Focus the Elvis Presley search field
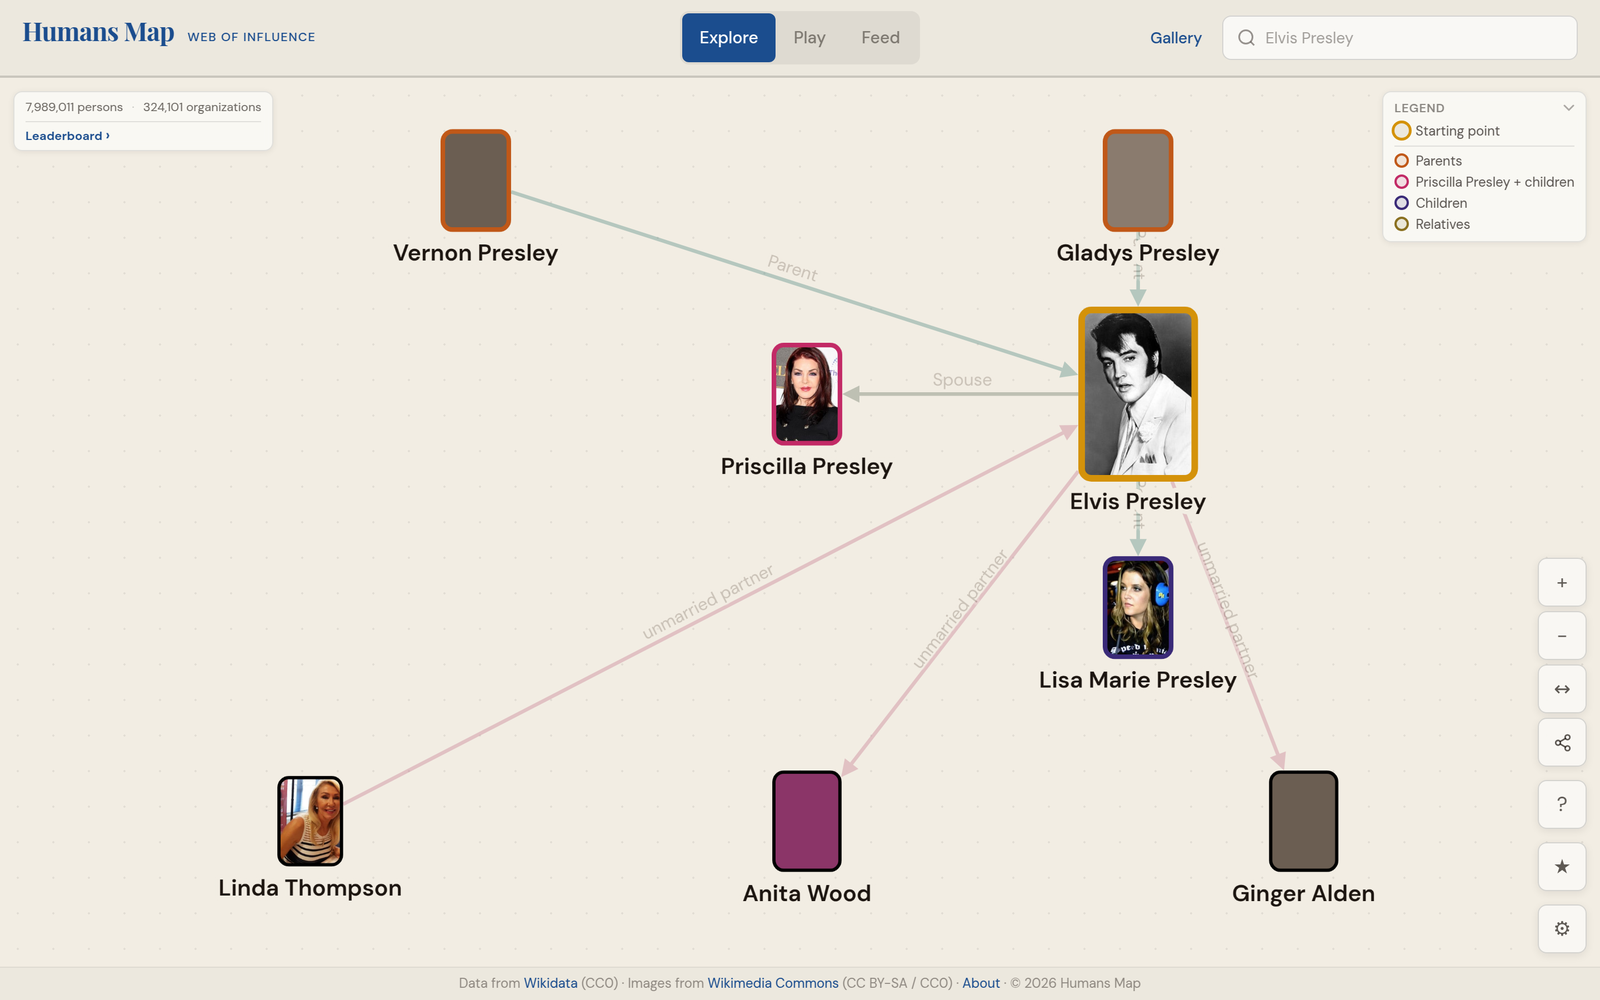Viewport: 1600px width, 1000px height. [1400, 38]
